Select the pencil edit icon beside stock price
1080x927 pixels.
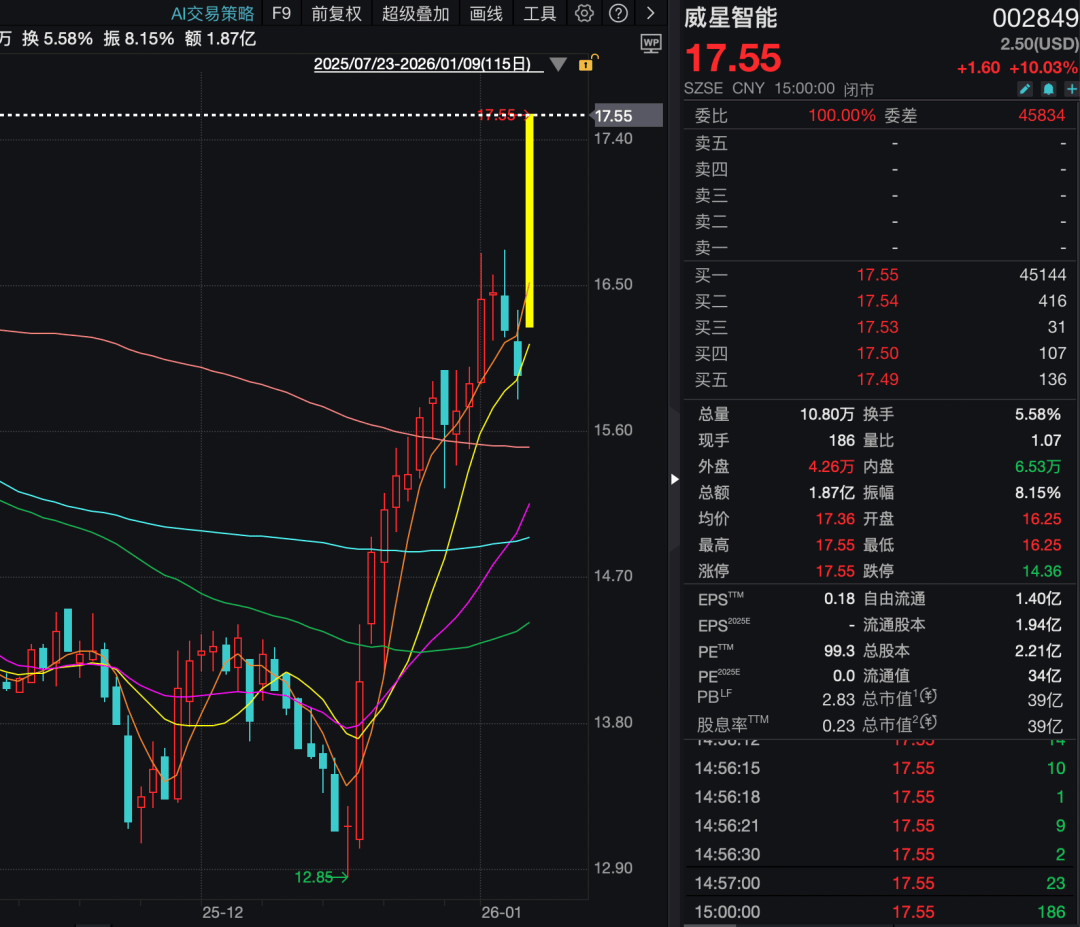coord(1024,89)
